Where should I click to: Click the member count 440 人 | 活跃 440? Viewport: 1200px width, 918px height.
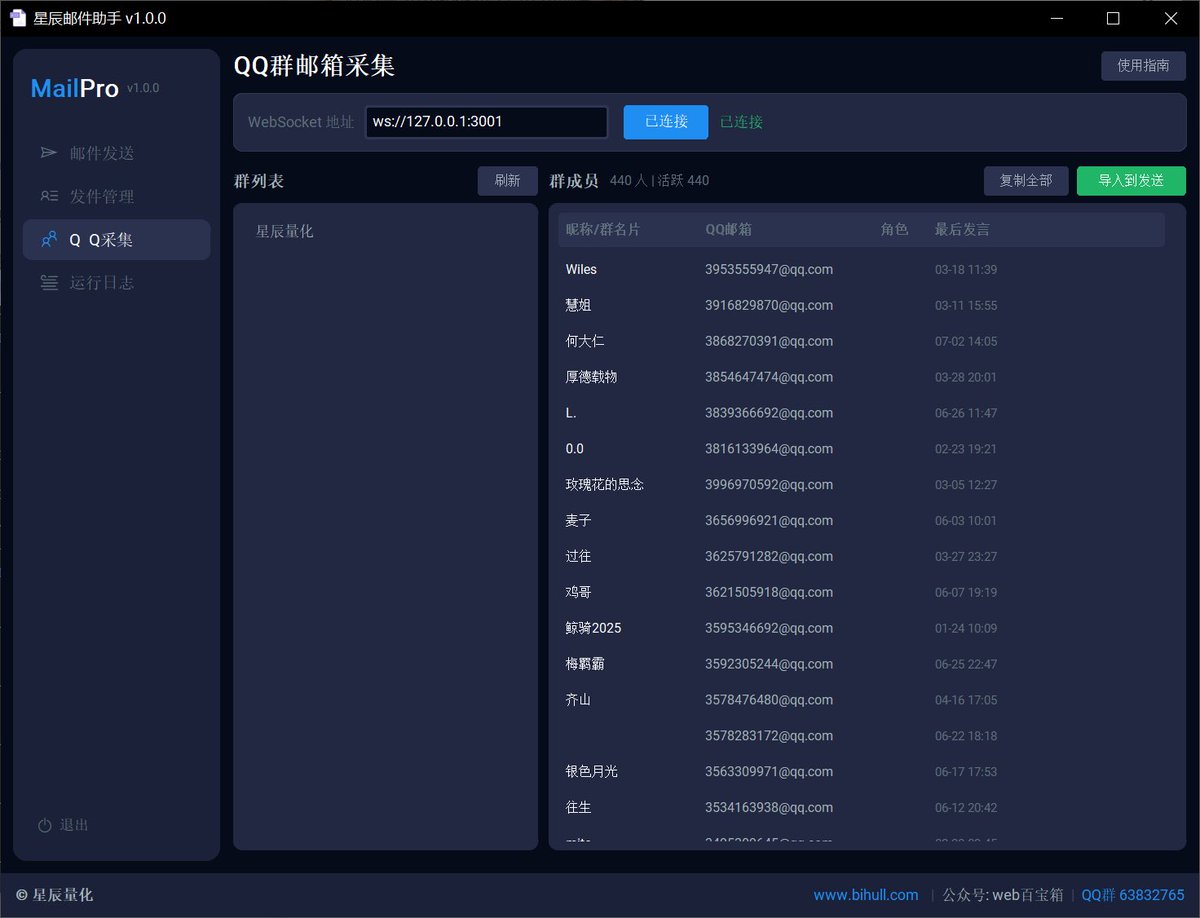coord(659,181)
